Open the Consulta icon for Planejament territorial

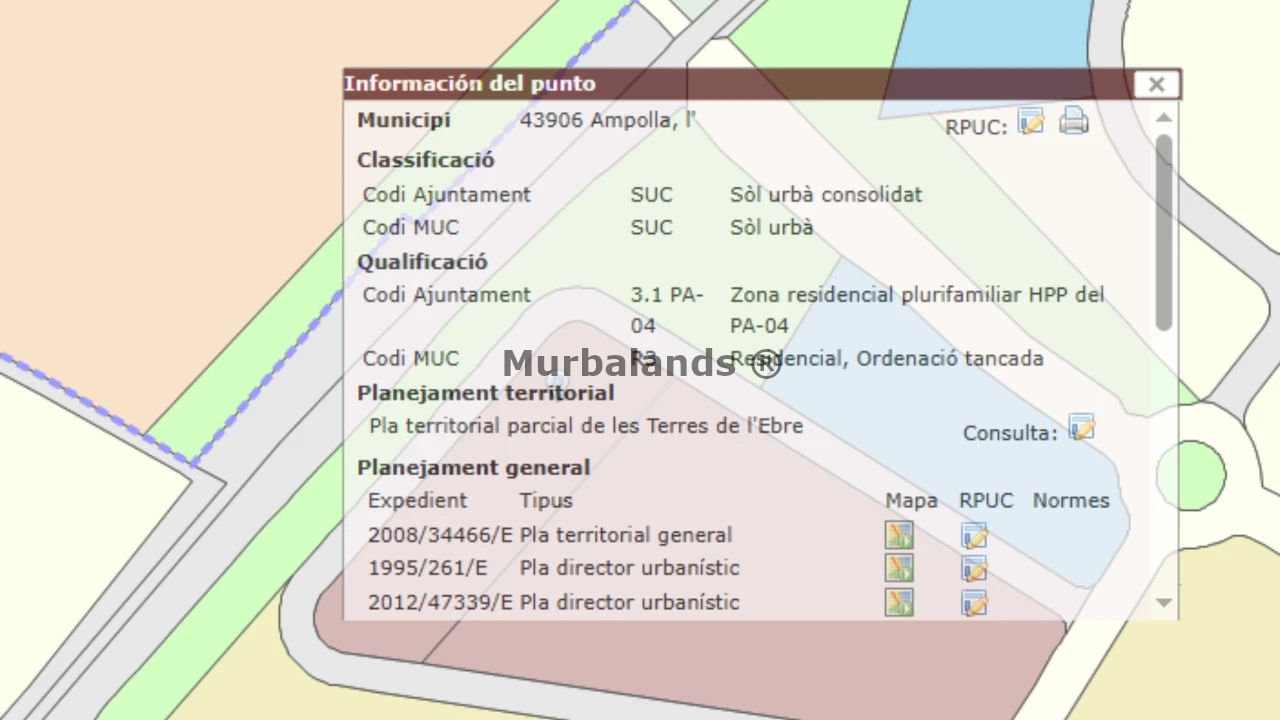tap(1081, 428)
